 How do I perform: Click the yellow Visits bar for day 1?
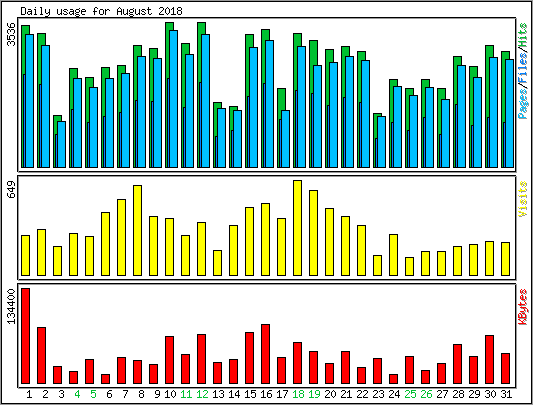[25, 255]
